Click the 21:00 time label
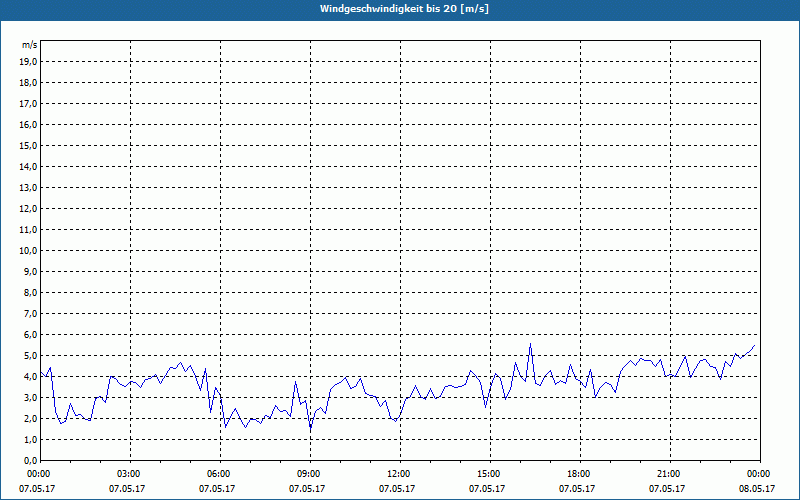The width and height of the screenshot is (800, 500). point(670,474)
